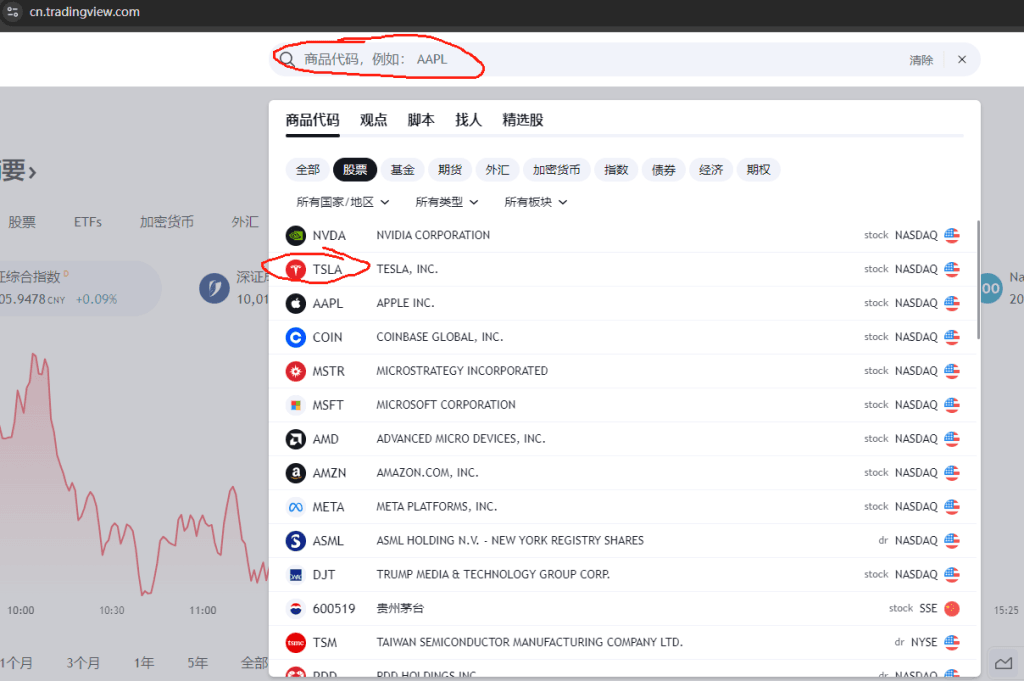Select the 期权 filter chip

coord(758,170)
